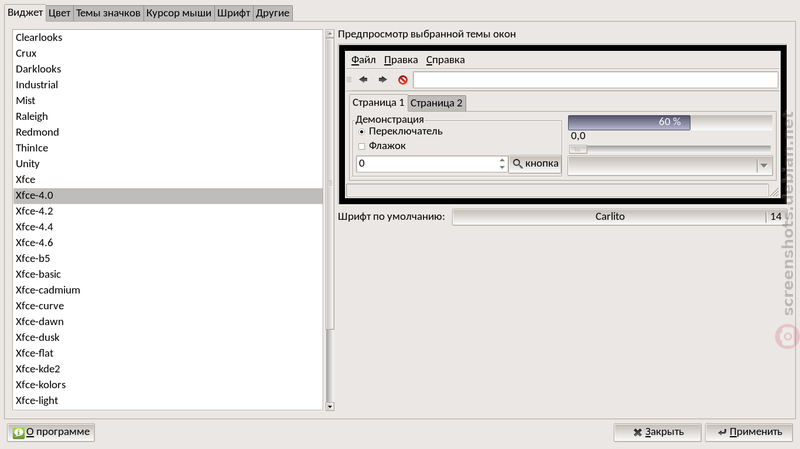Select the Страница 1 preview tab
800x449 pixels.
click(x=378, y=103)
